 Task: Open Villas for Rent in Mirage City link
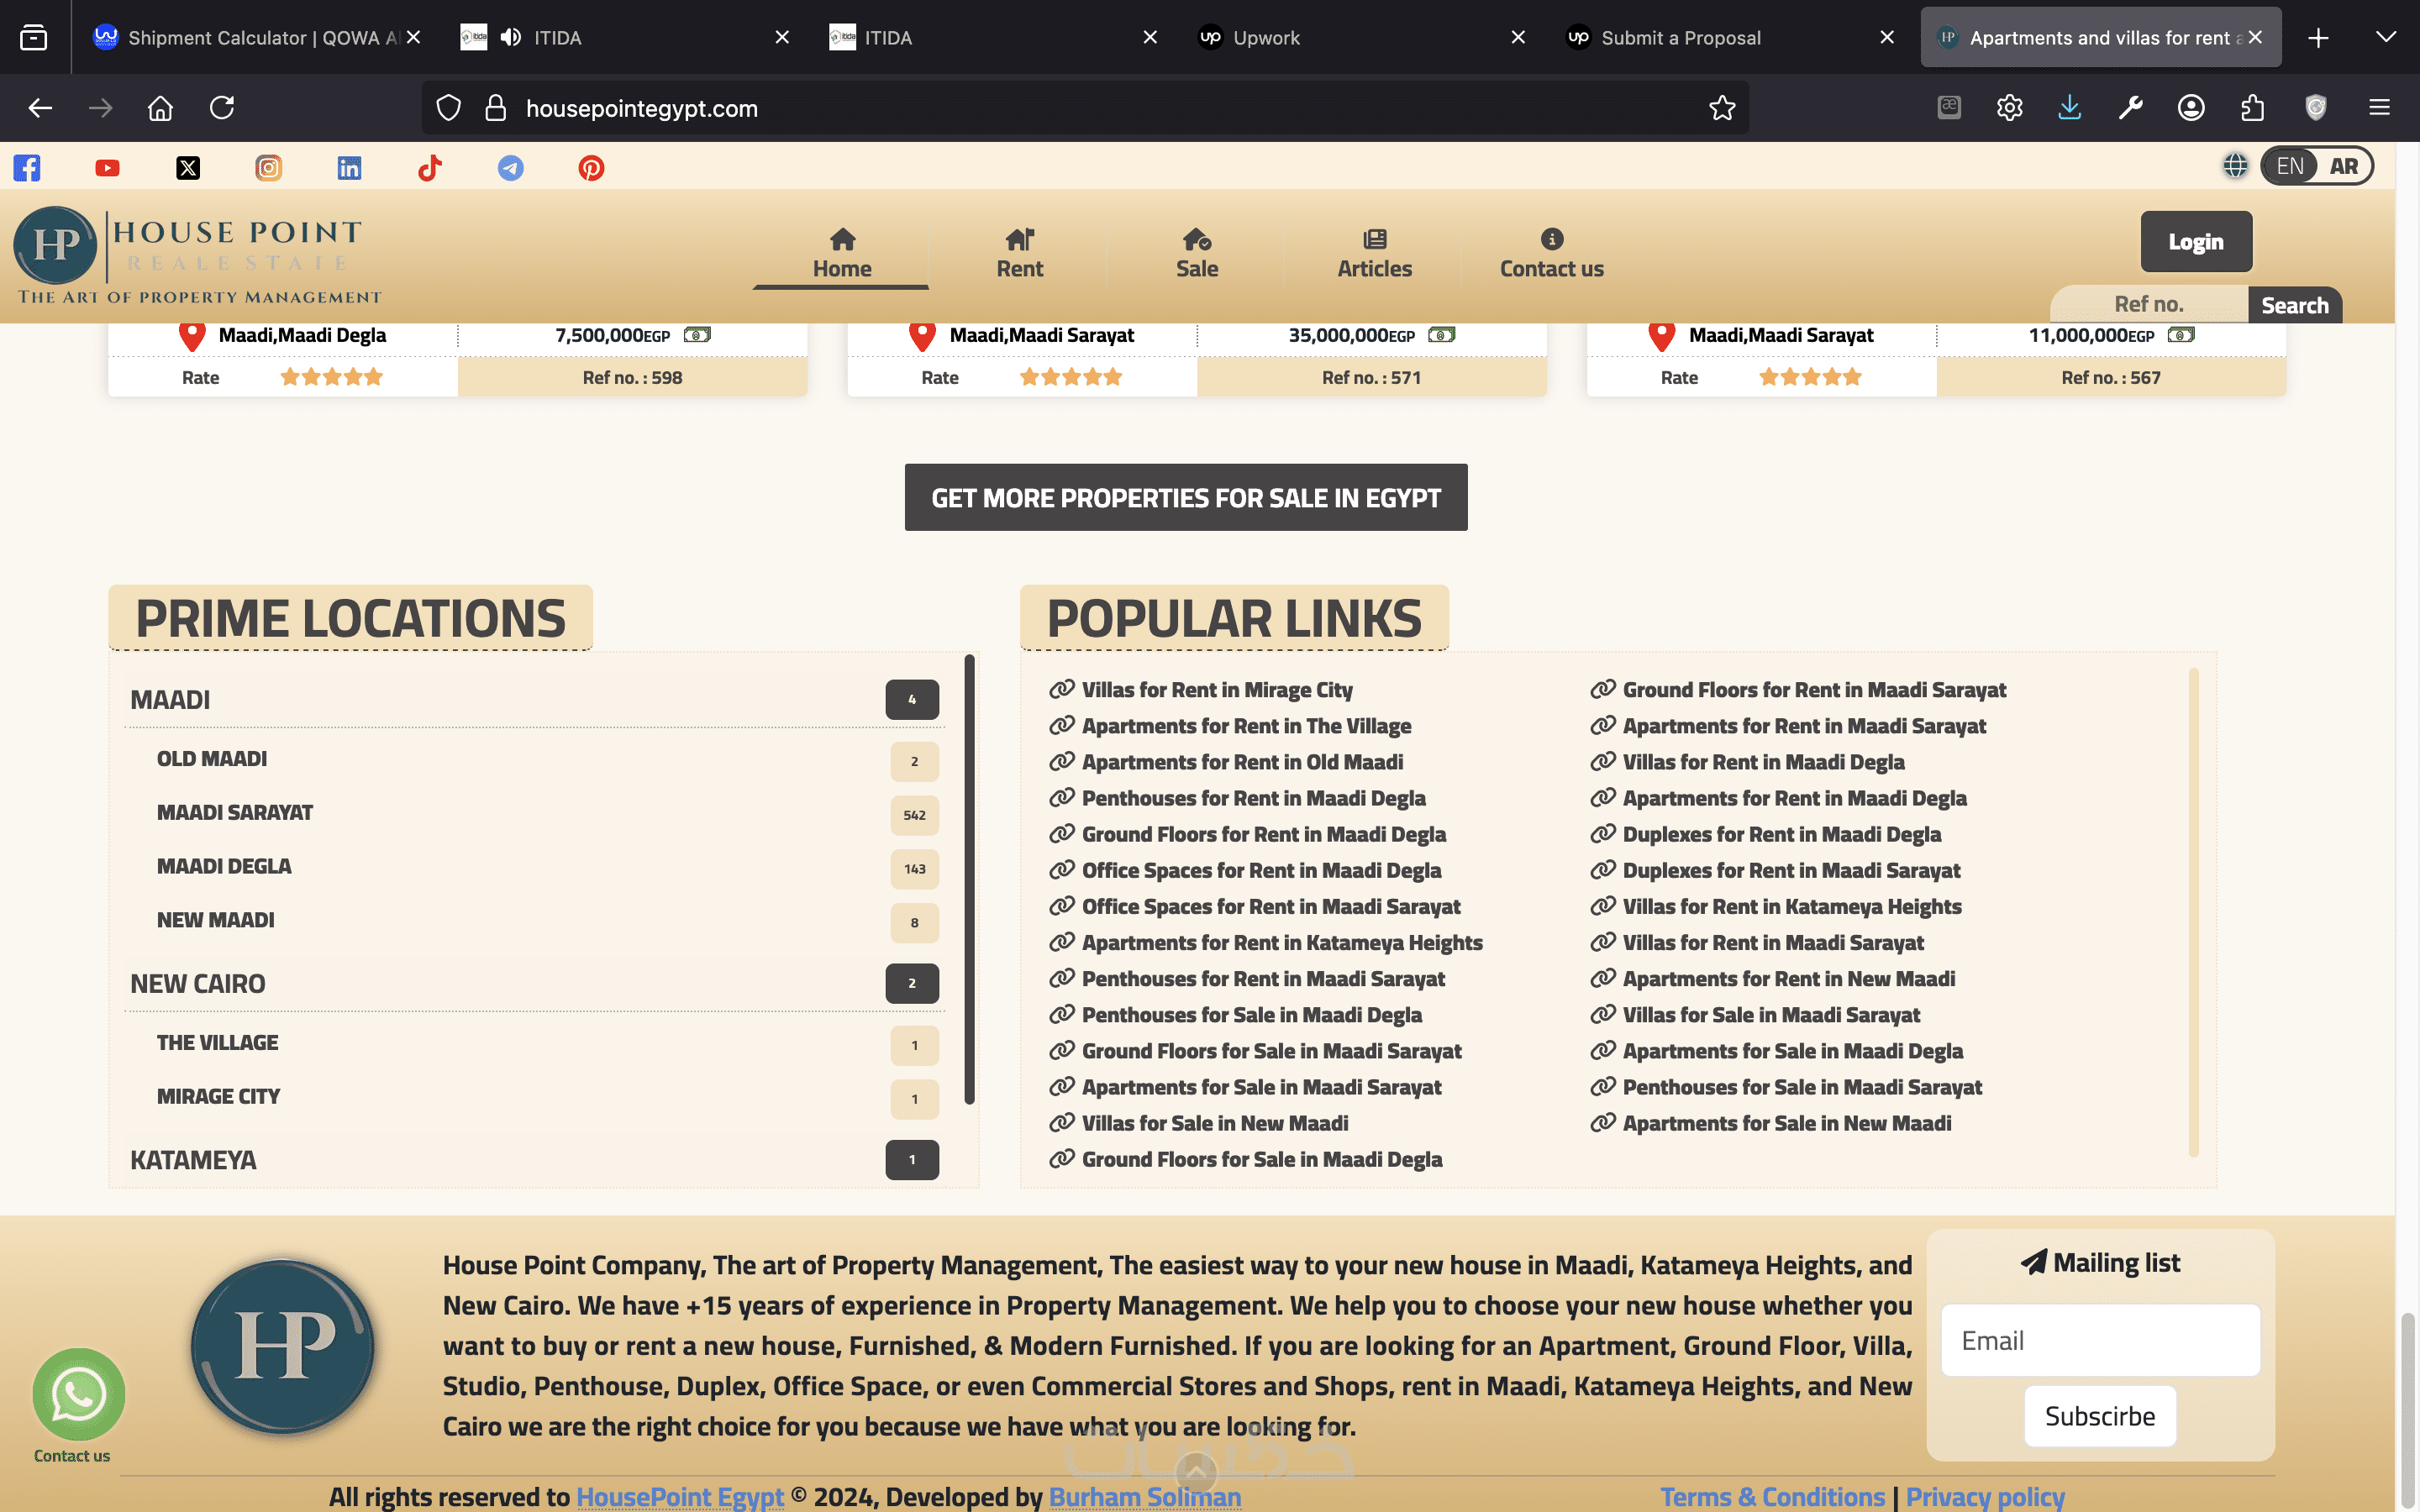[1216, 690]
